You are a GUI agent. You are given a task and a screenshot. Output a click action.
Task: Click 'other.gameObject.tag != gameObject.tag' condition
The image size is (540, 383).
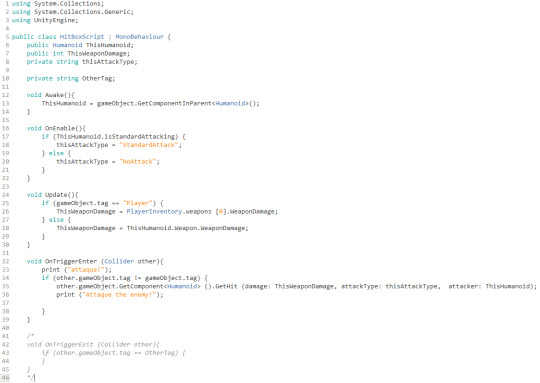click(127, 278)
